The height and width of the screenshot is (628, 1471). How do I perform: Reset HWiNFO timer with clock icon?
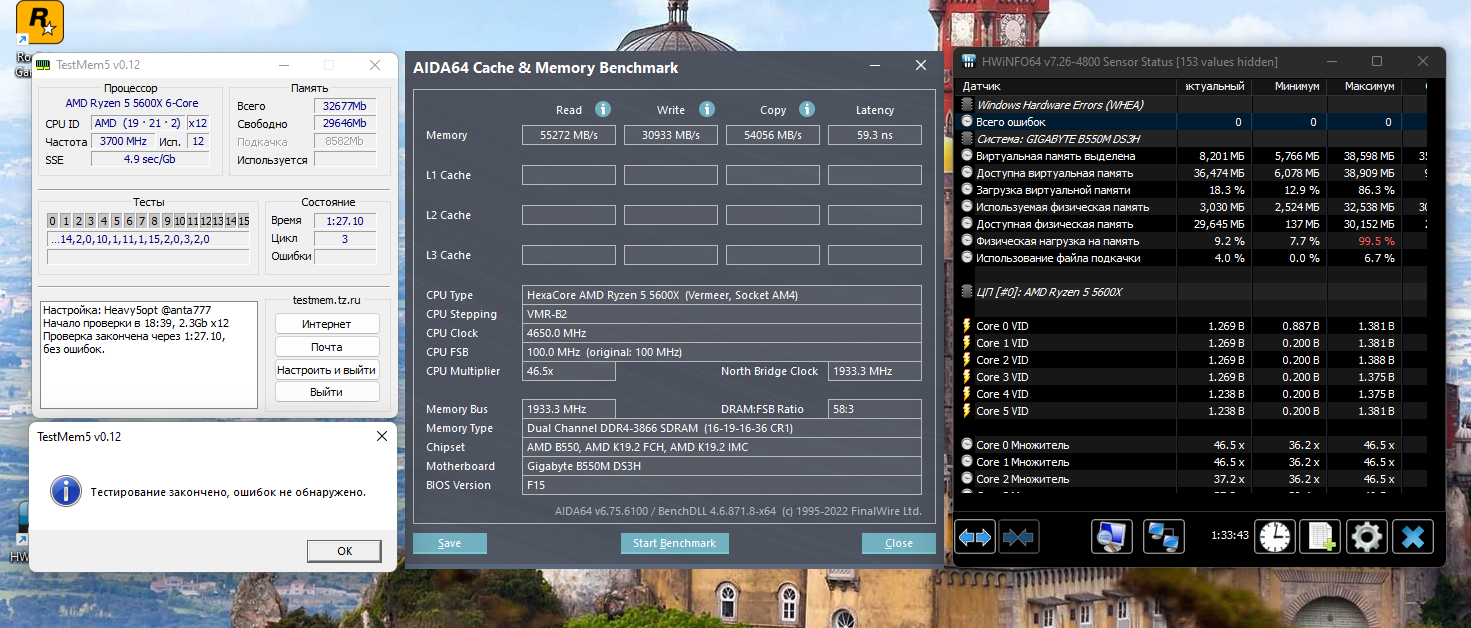coord(1276,537)
